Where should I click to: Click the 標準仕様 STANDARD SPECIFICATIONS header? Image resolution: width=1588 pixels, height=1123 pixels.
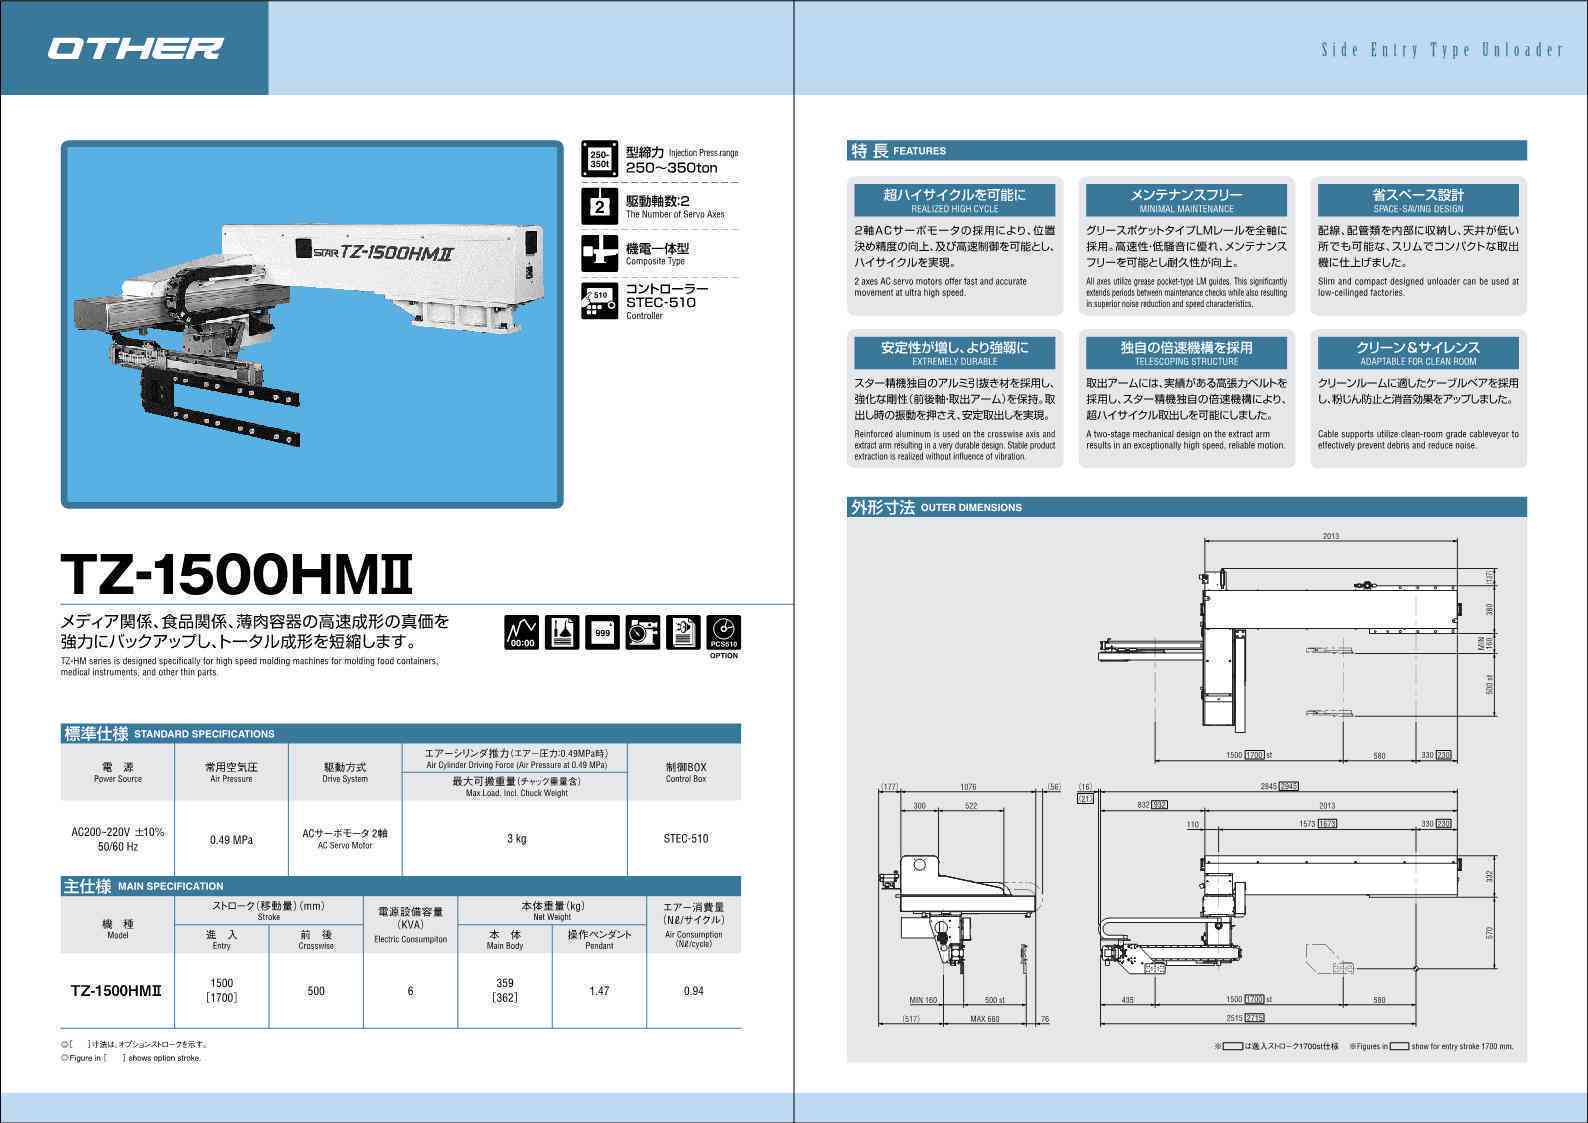coord(401,733)
